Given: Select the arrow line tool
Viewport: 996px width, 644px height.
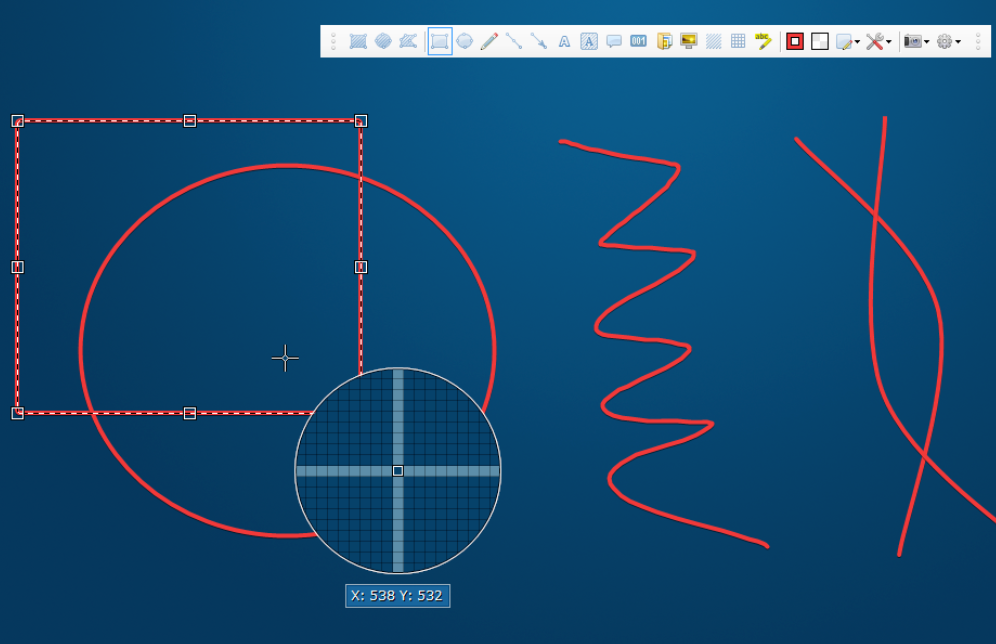Looking at the screenshot, I should pos(539,42).
